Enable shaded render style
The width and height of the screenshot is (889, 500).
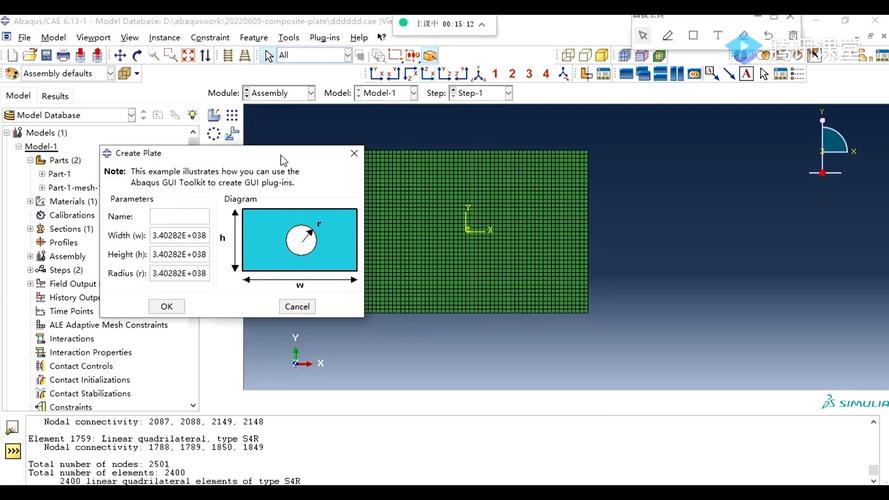tap(602, 56)
